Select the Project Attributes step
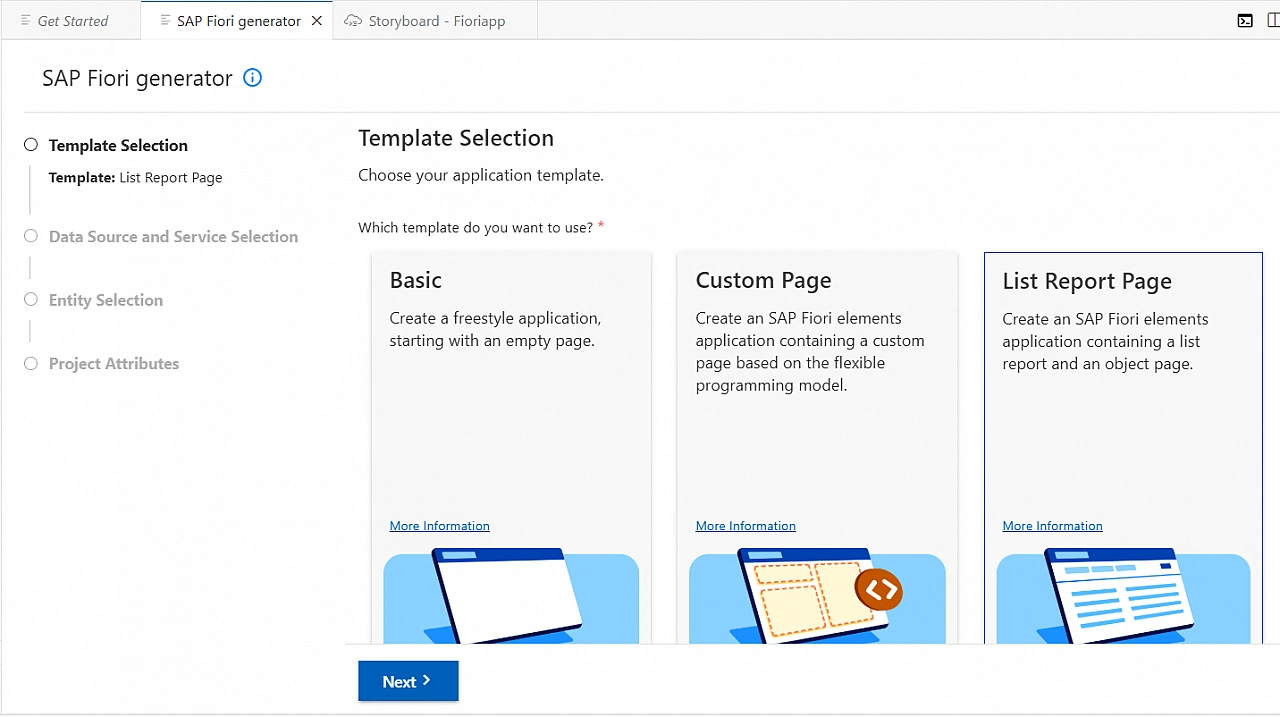The image size is (1280, 717). click(x=113, y=364)
